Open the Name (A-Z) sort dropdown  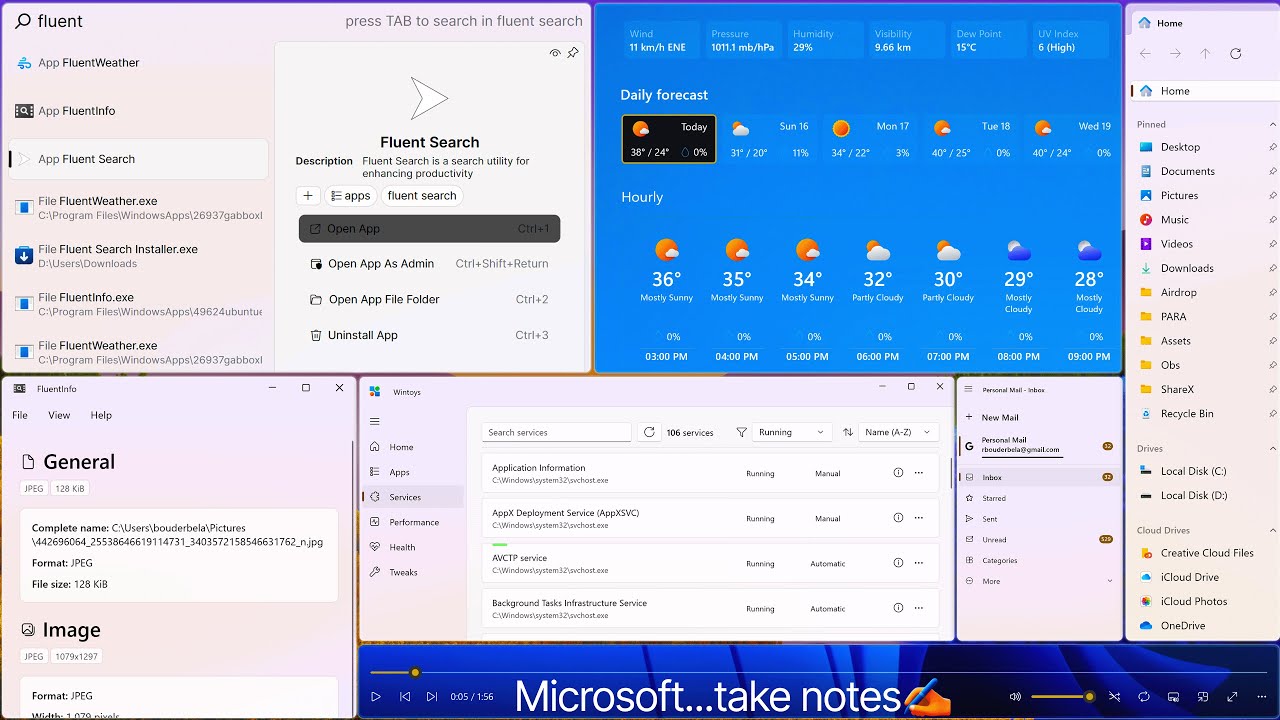point(898,432)
